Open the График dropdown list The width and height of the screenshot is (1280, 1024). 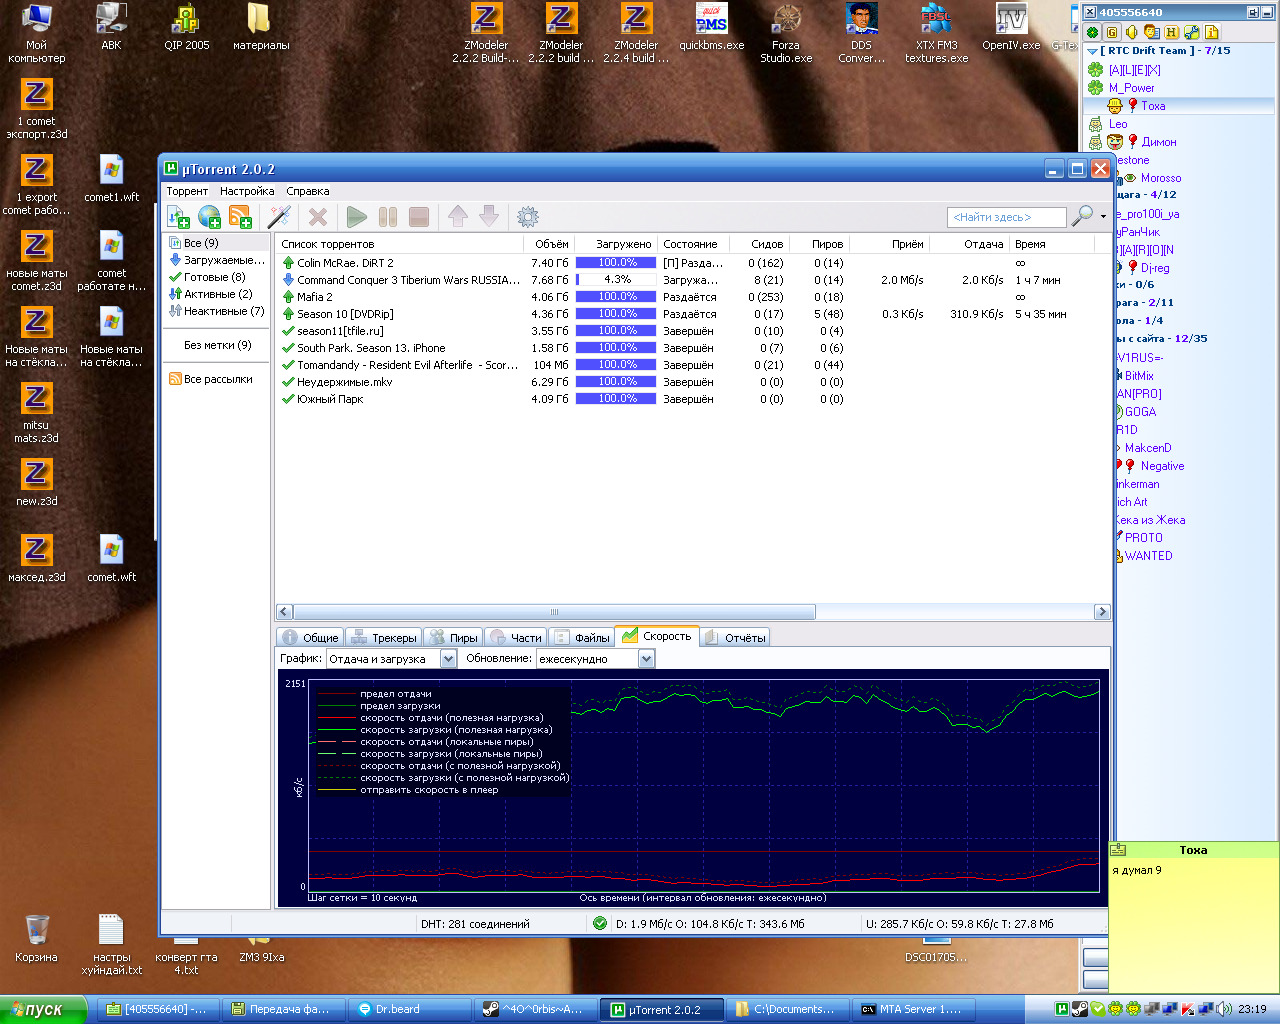(448, 659)
